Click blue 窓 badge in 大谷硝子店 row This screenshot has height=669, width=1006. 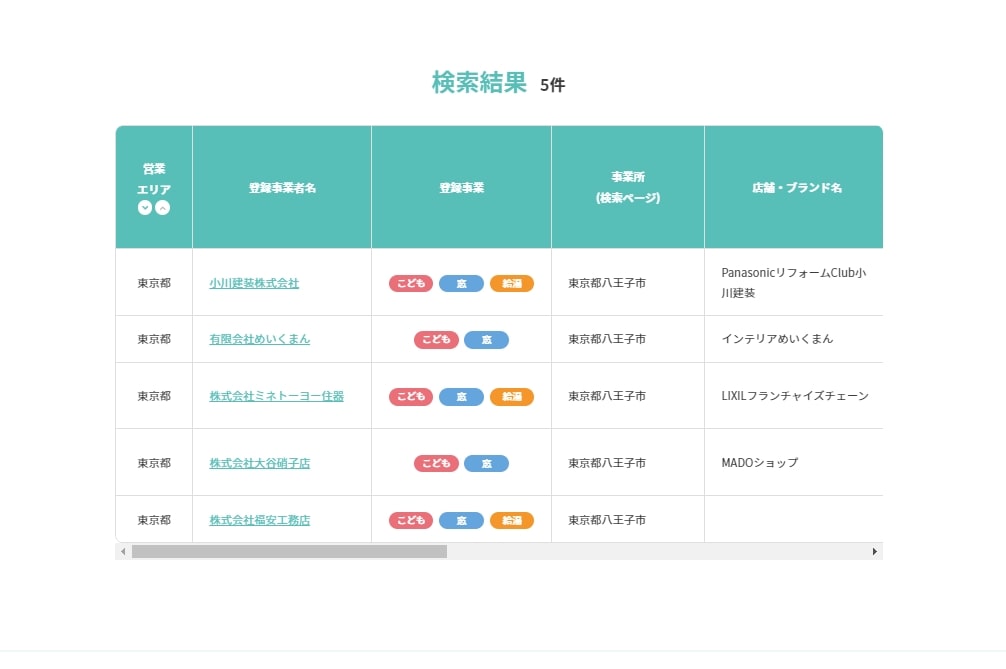click(x=486, y=463)
